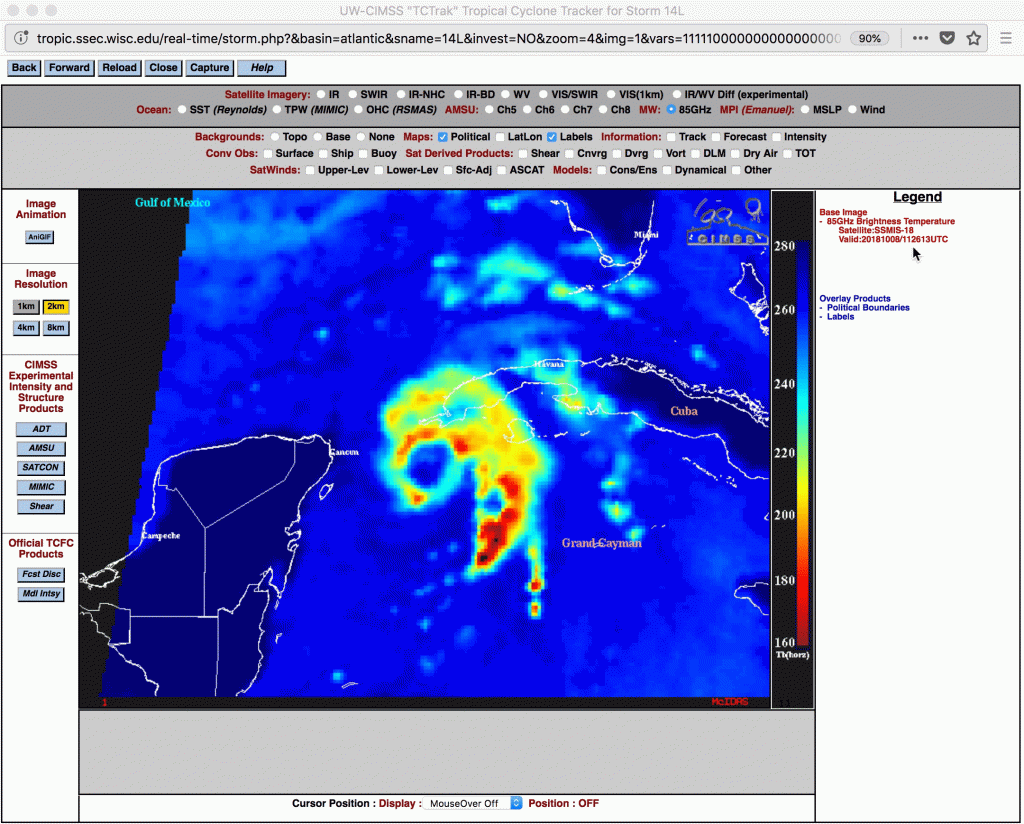Switch image resolution to 8km
Screen dimensions: 1024x824
[56, 327]
